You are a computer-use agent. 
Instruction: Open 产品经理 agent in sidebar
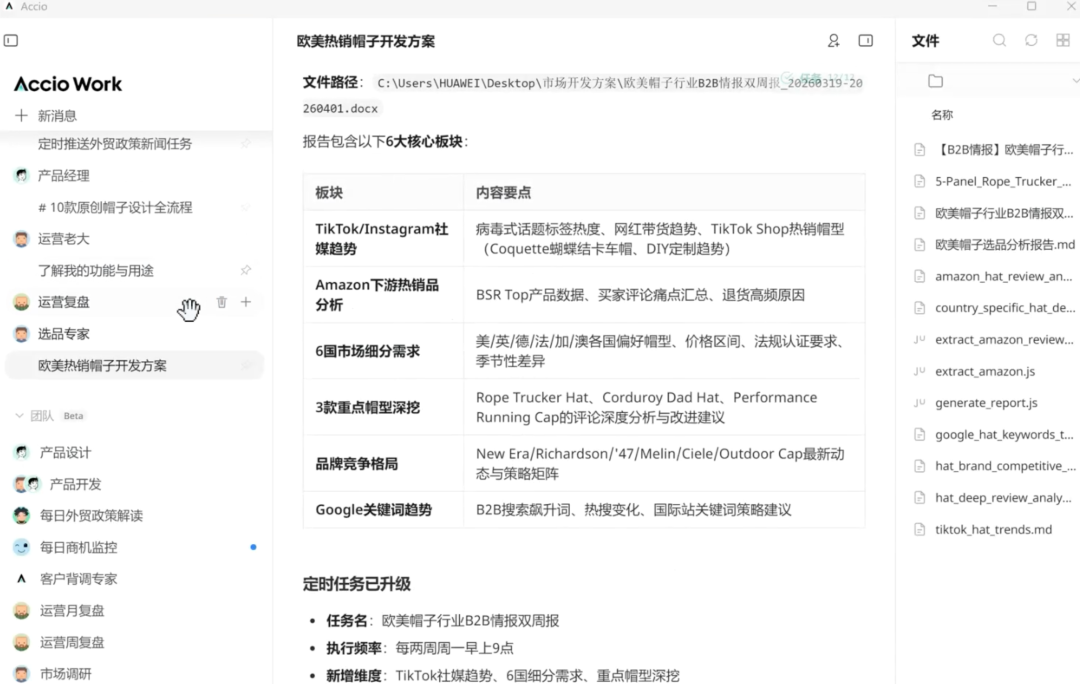coord(63,176)
